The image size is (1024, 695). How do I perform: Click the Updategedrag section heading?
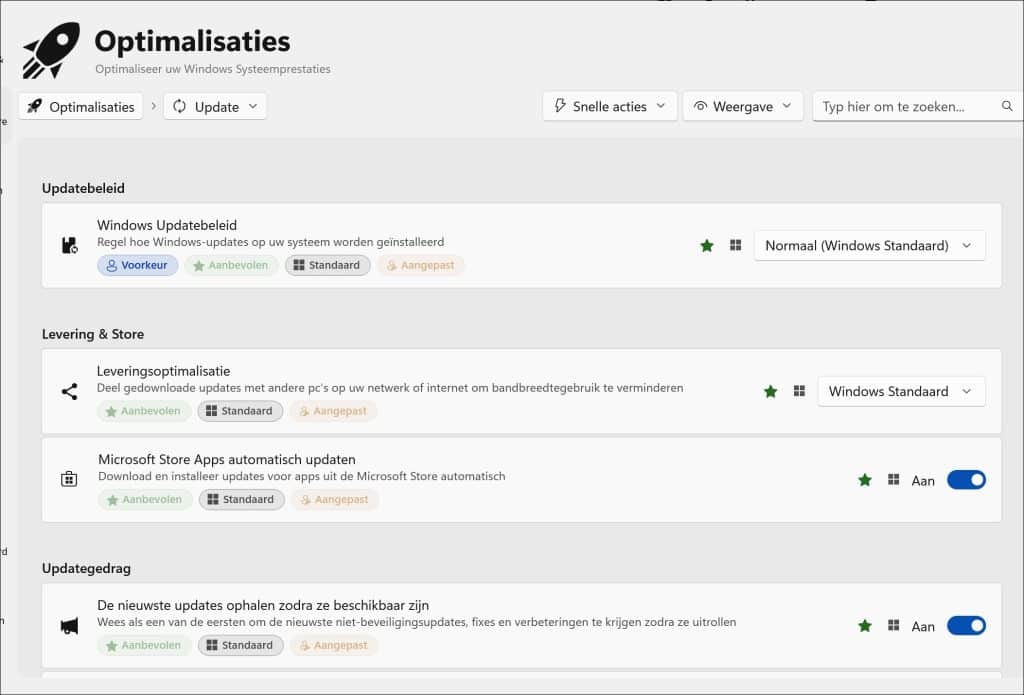click(x=86, y=568)
